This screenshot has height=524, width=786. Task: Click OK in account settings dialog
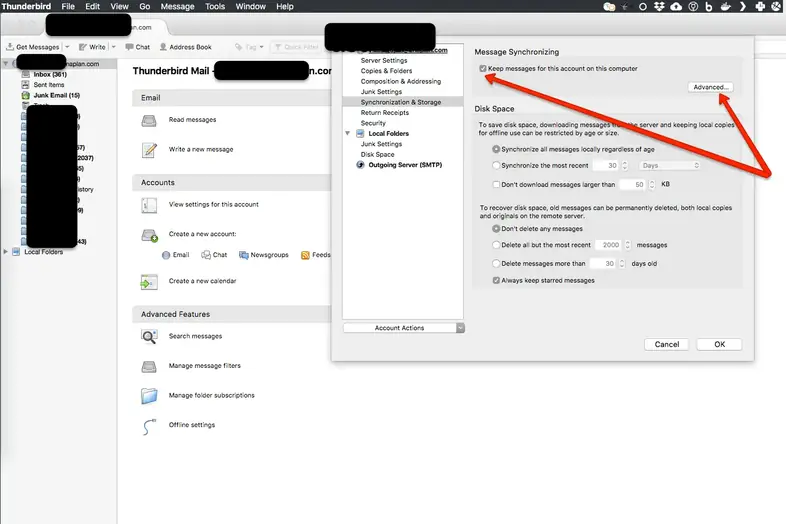point(719,344)
